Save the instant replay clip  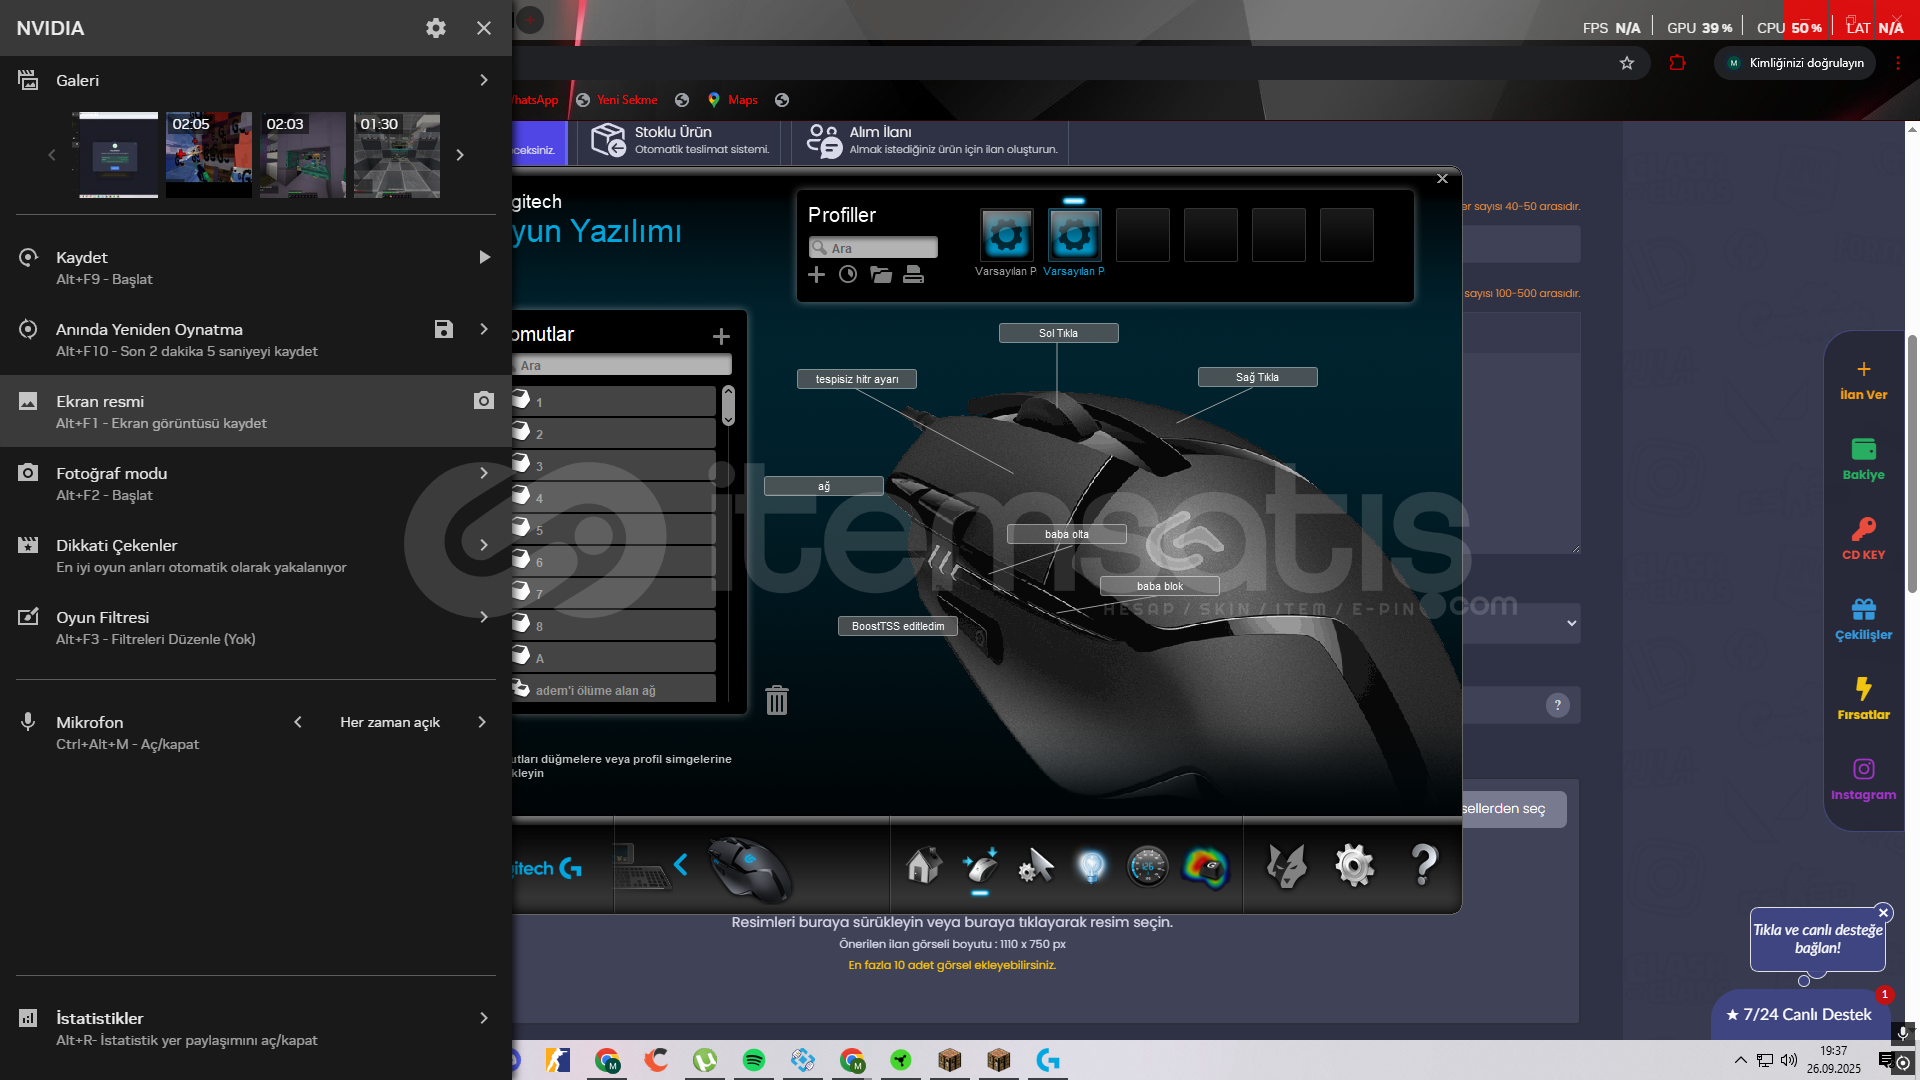444,329
